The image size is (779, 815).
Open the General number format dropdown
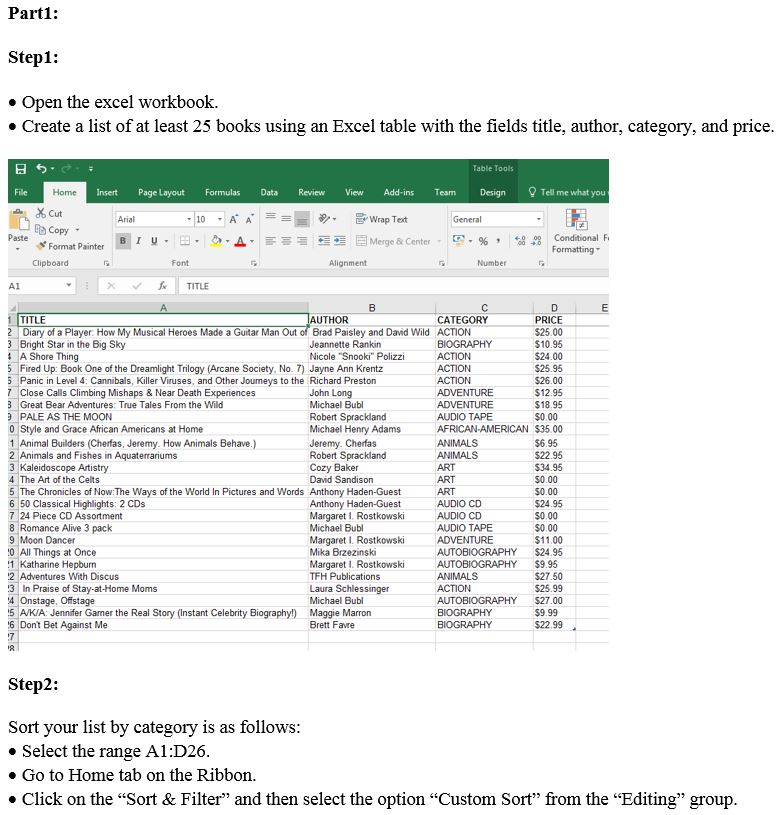point(539,219)
